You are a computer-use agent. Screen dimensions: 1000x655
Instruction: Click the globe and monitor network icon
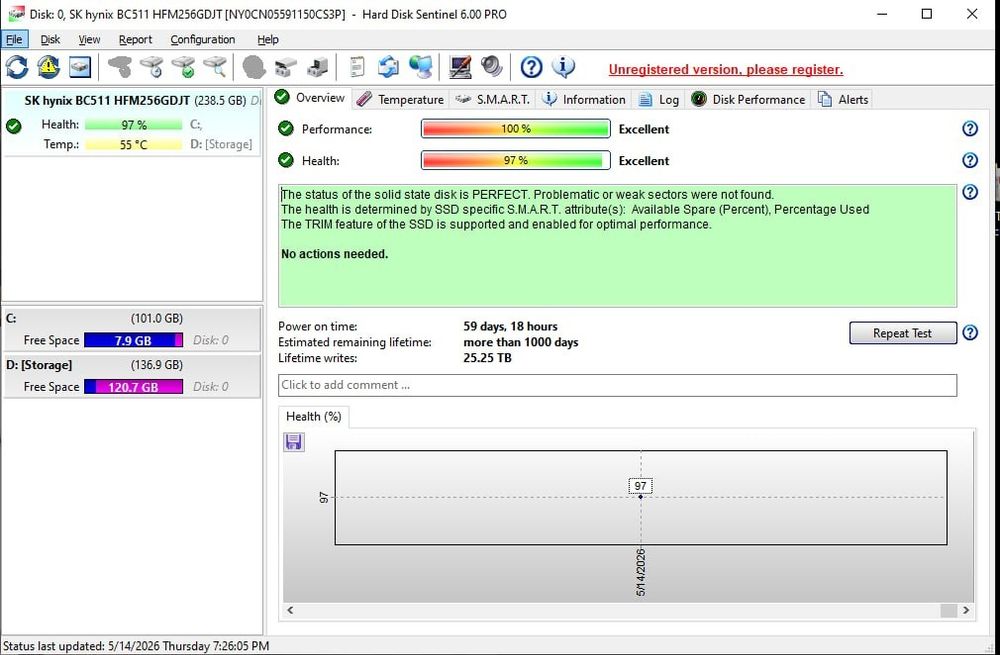(420, 67)
